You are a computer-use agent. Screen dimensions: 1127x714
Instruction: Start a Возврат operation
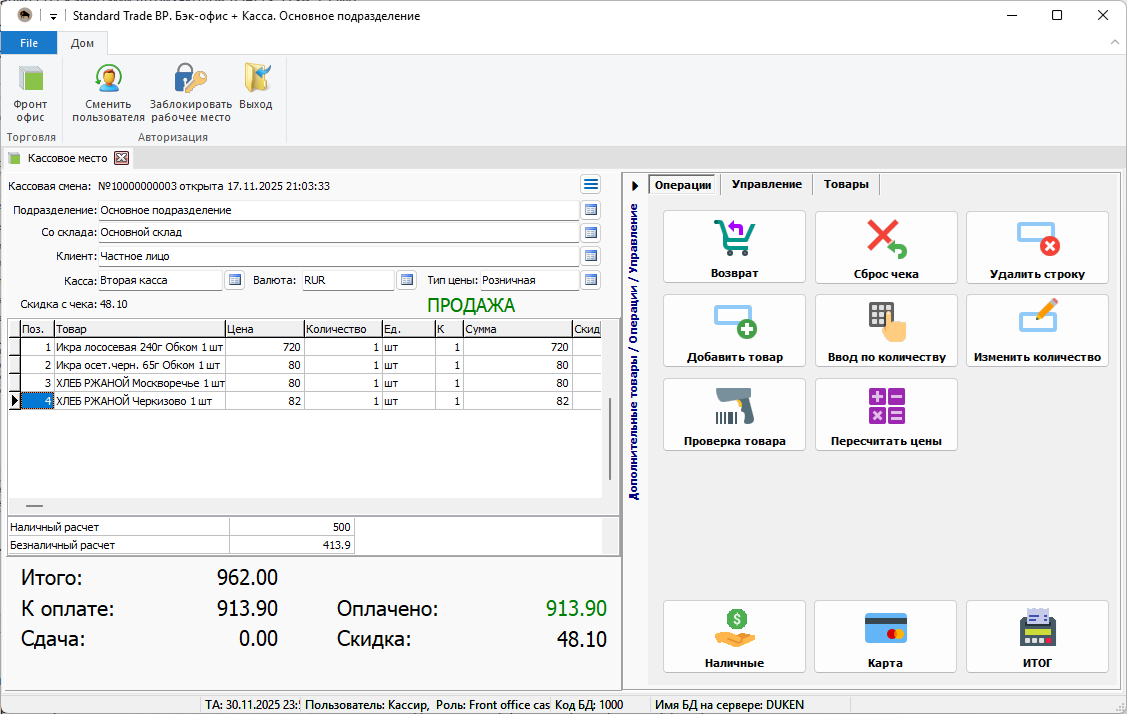tap(734, 247)
